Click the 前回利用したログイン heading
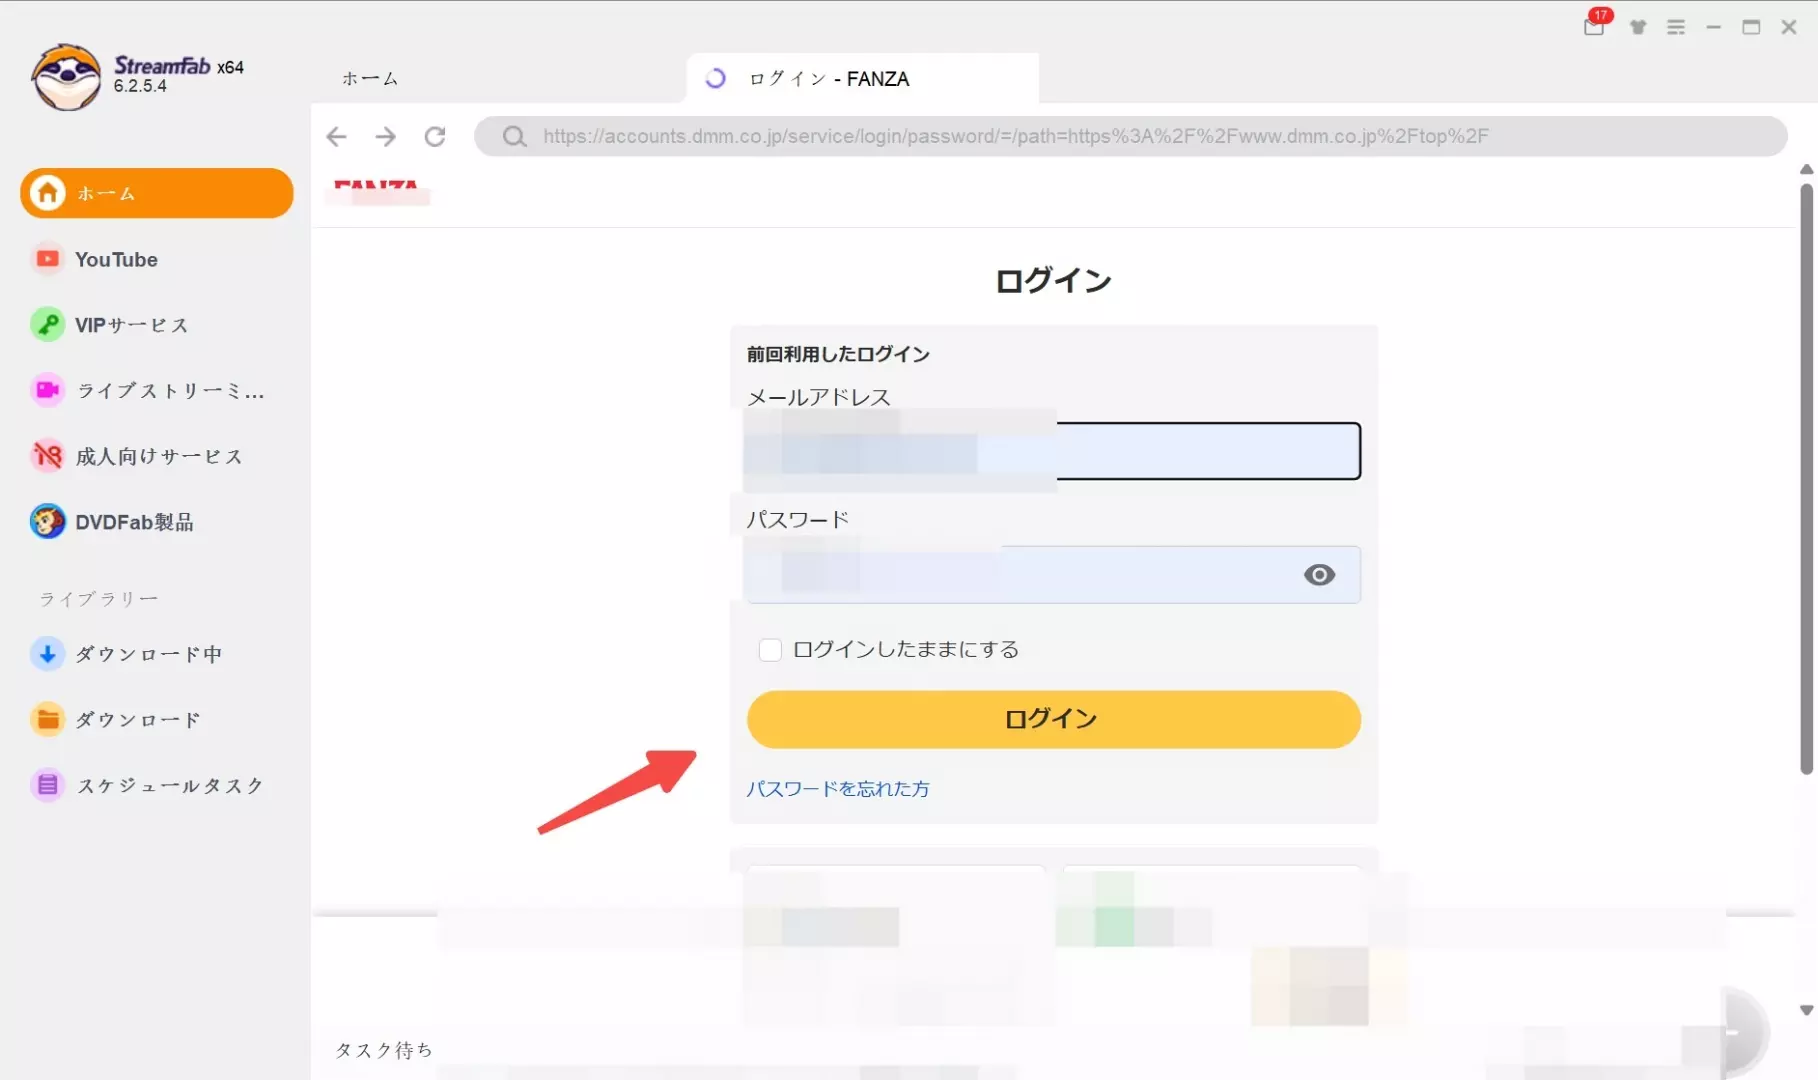Image resolution: width=1818 pixels, height=1080 pixels. pos(838,354)
